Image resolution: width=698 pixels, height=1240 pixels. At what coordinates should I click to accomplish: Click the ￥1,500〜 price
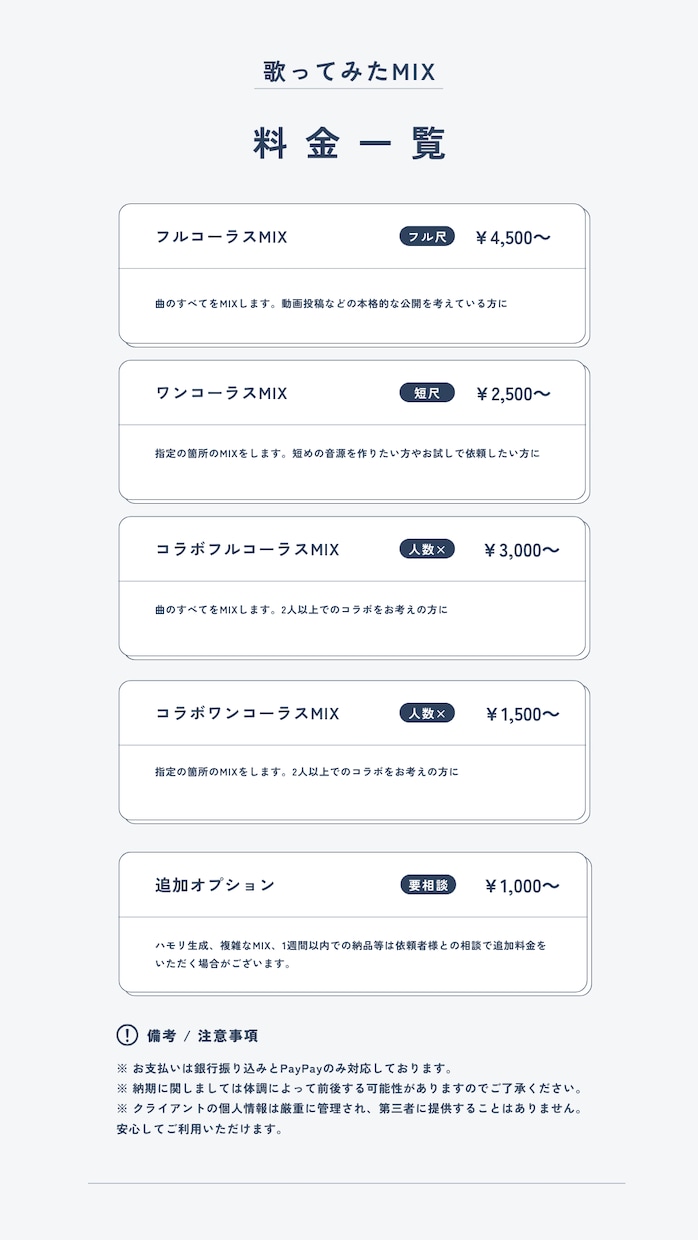(x=521, y=714)
